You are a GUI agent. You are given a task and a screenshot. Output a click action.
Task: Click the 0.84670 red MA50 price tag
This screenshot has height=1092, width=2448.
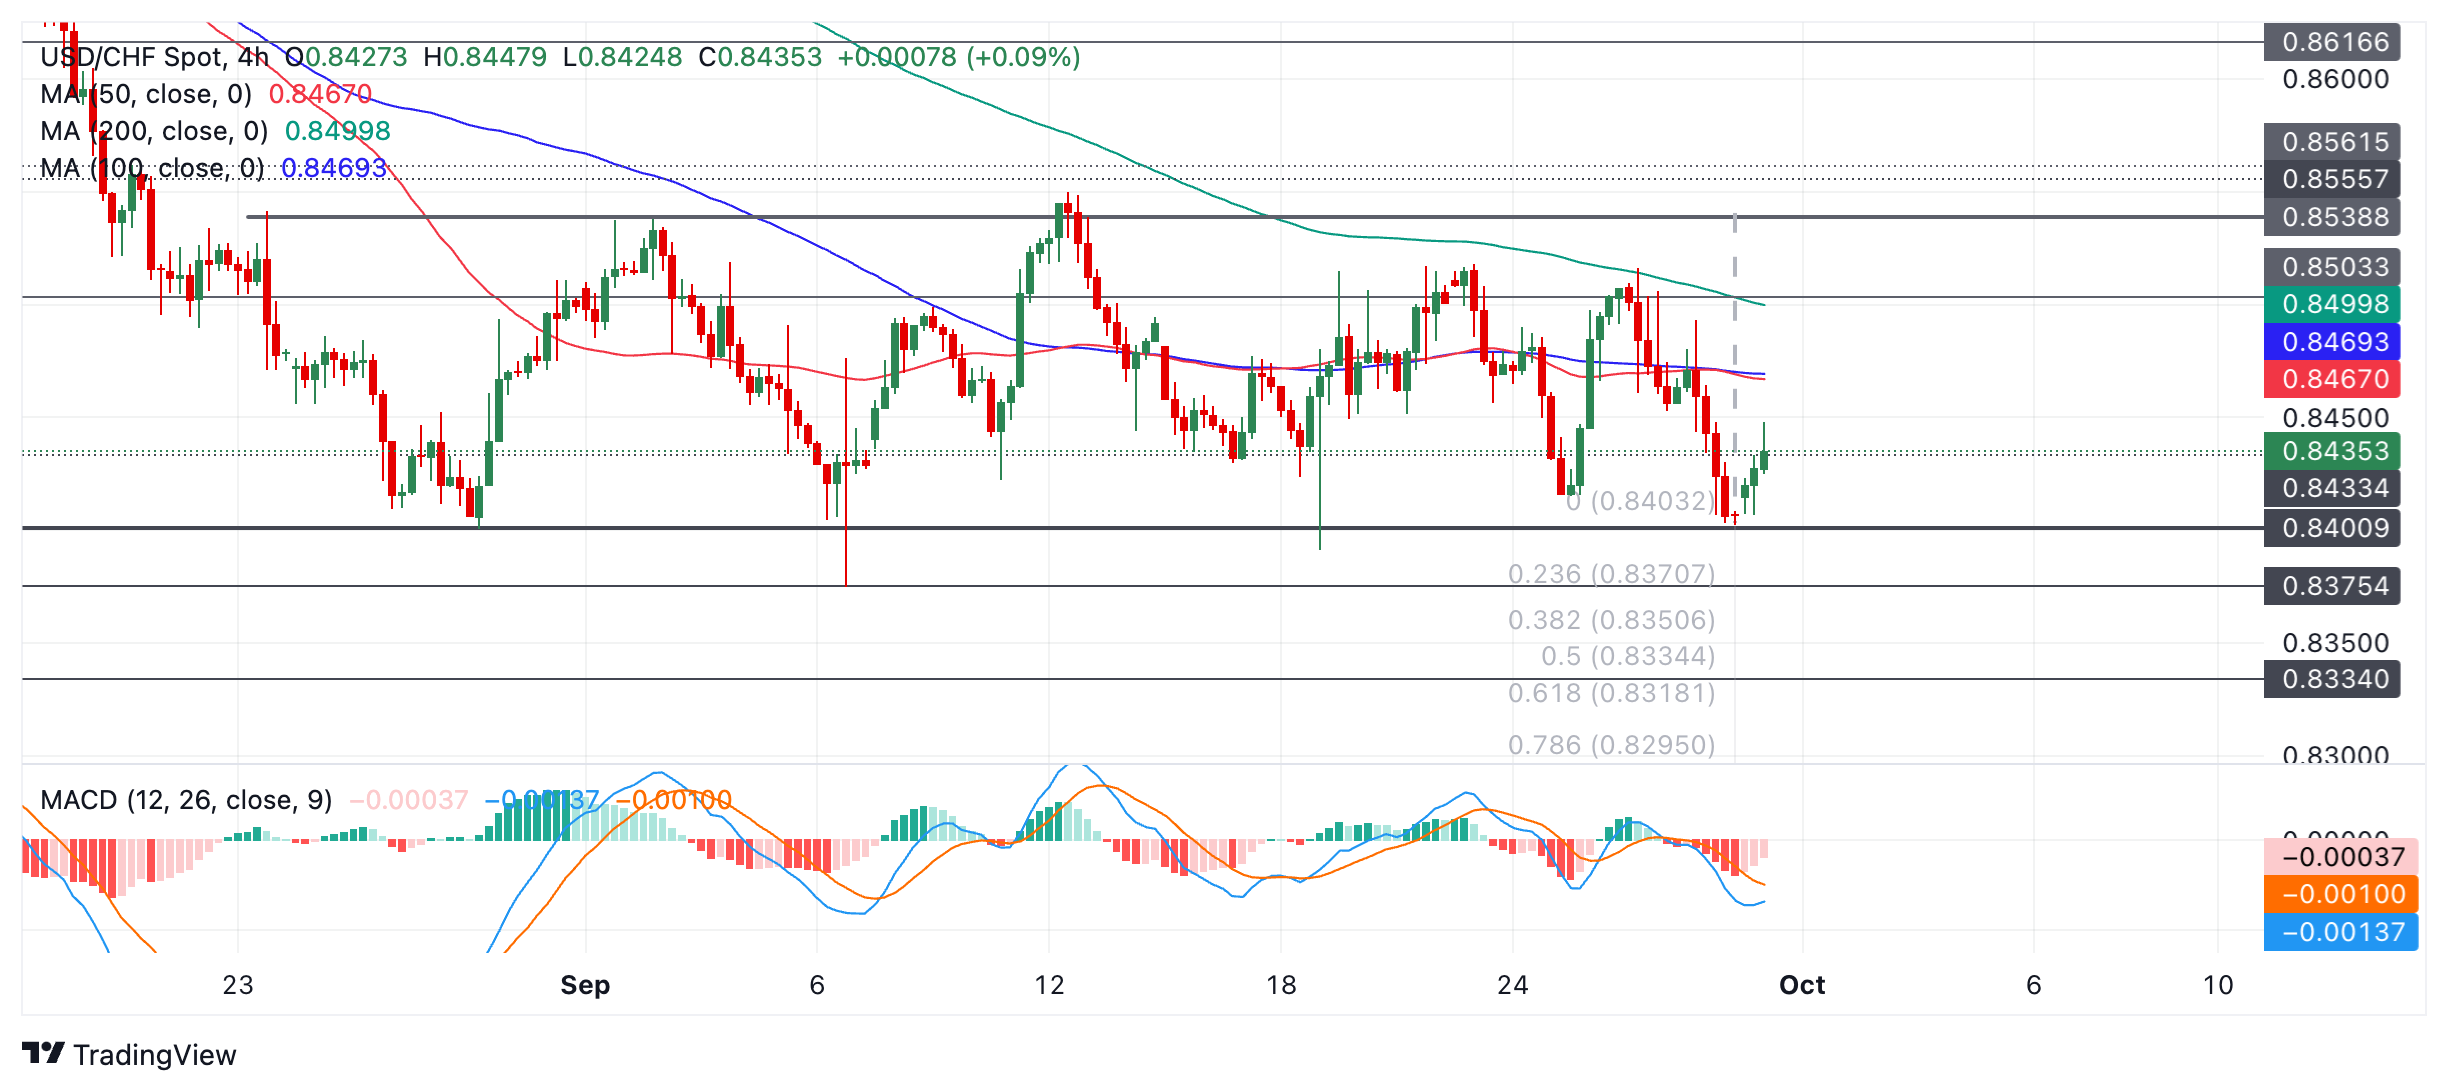point(2334,379)
